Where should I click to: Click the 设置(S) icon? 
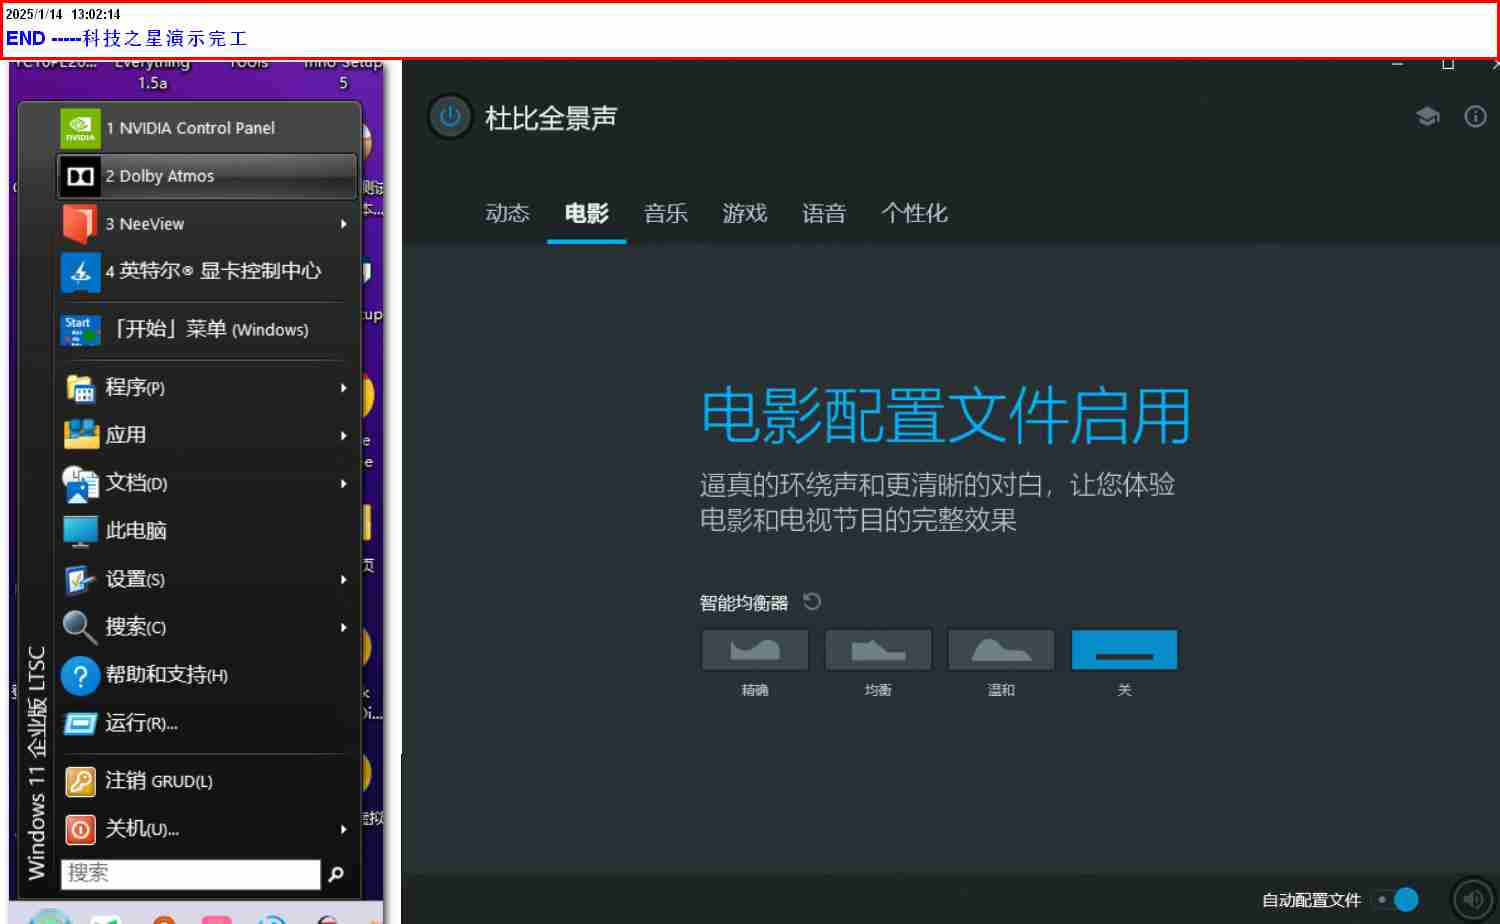click(80, 580)
